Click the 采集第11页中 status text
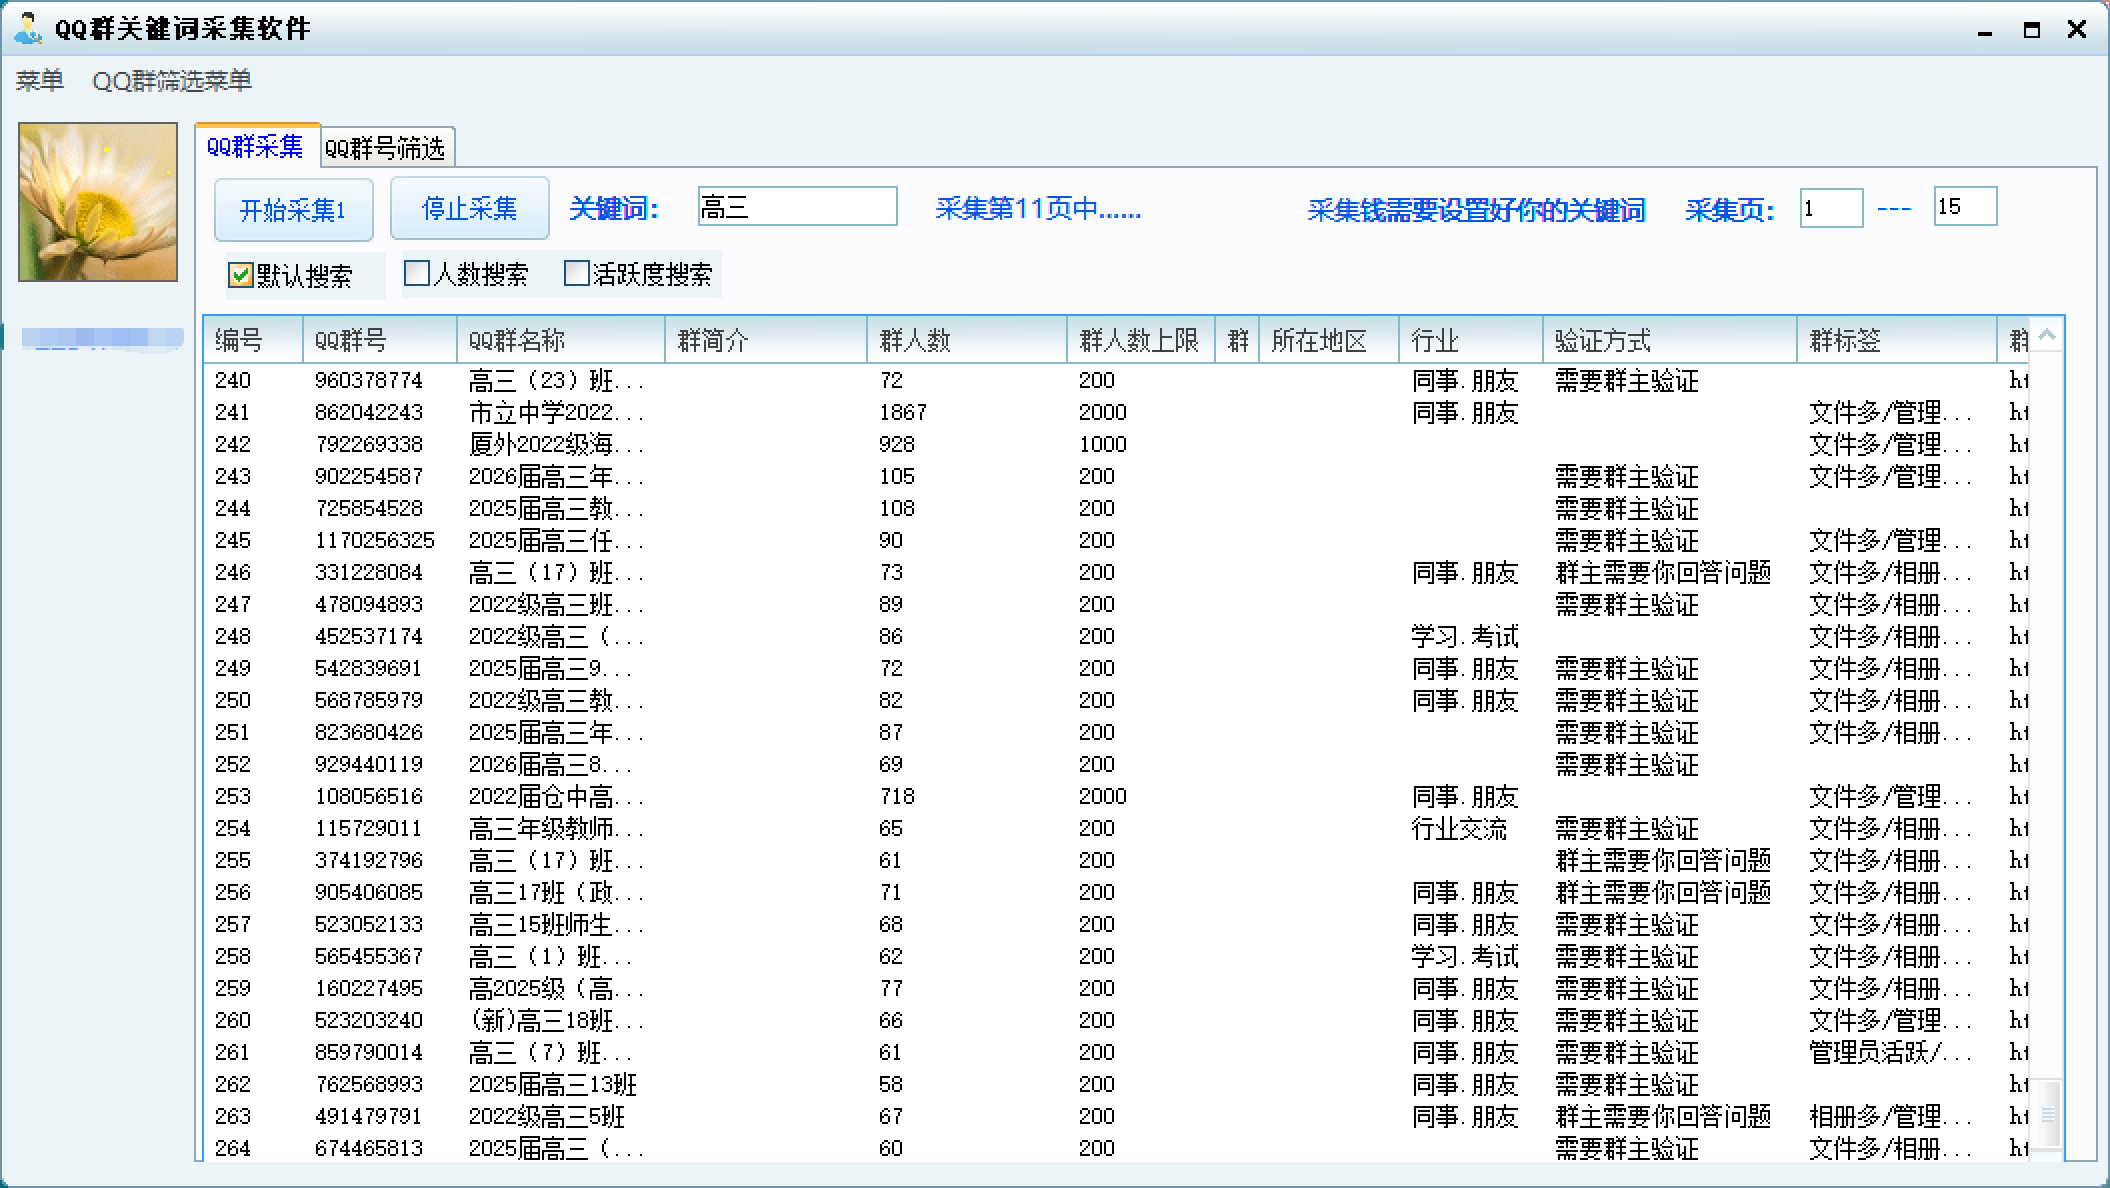The height and width of the screenshot is (1188, 2110). (1038, 208)
